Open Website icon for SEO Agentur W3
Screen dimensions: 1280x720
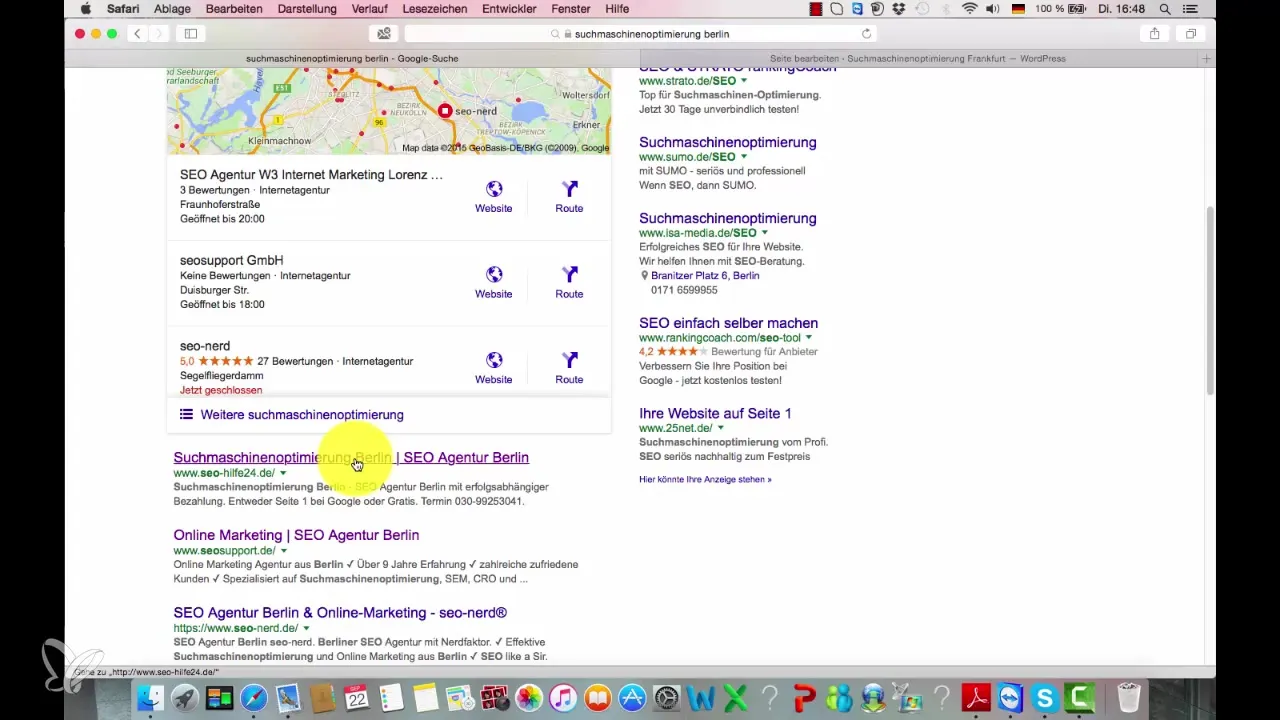[x=494, y=189]
